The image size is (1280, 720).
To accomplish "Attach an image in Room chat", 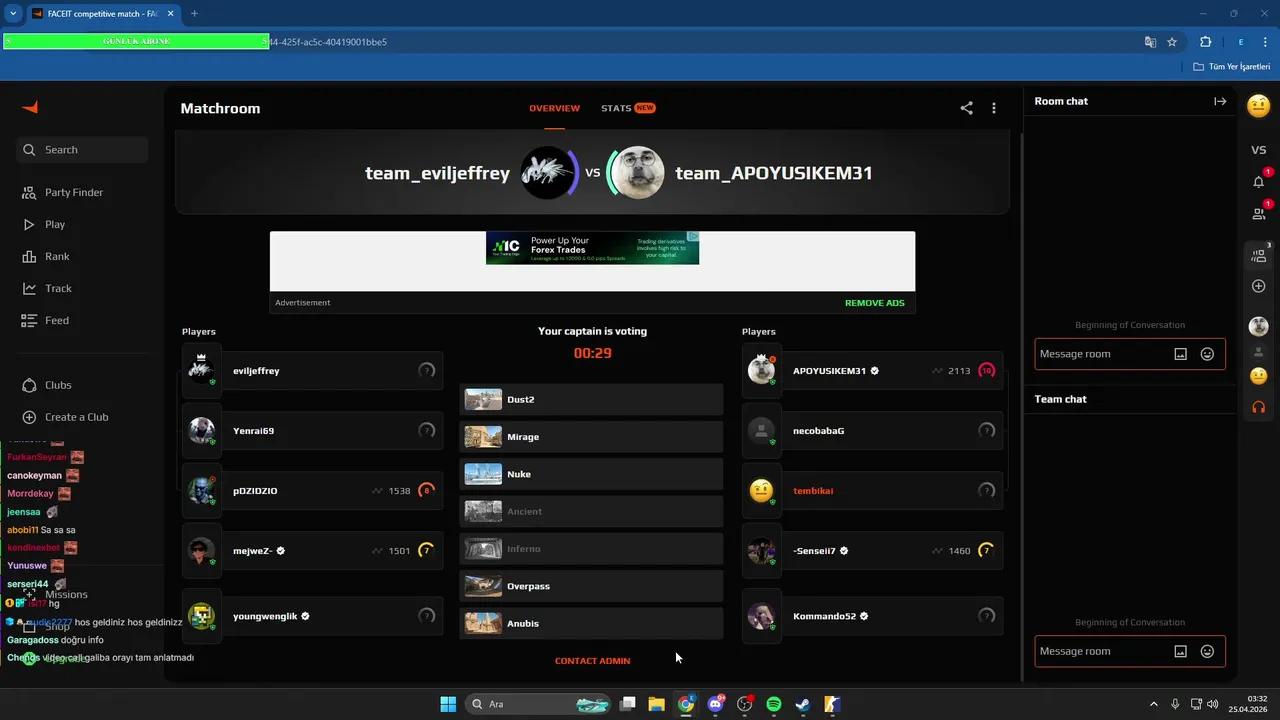I will coord(1180,354).
